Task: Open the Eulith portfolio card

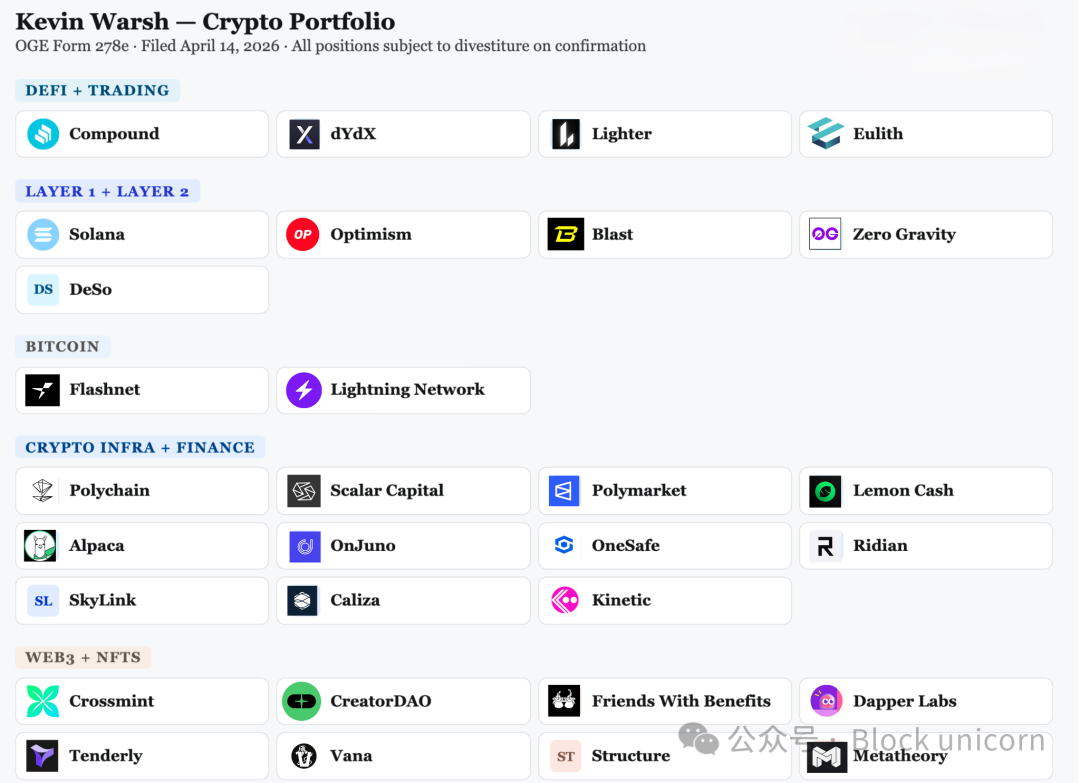Action: coord(925,134)
